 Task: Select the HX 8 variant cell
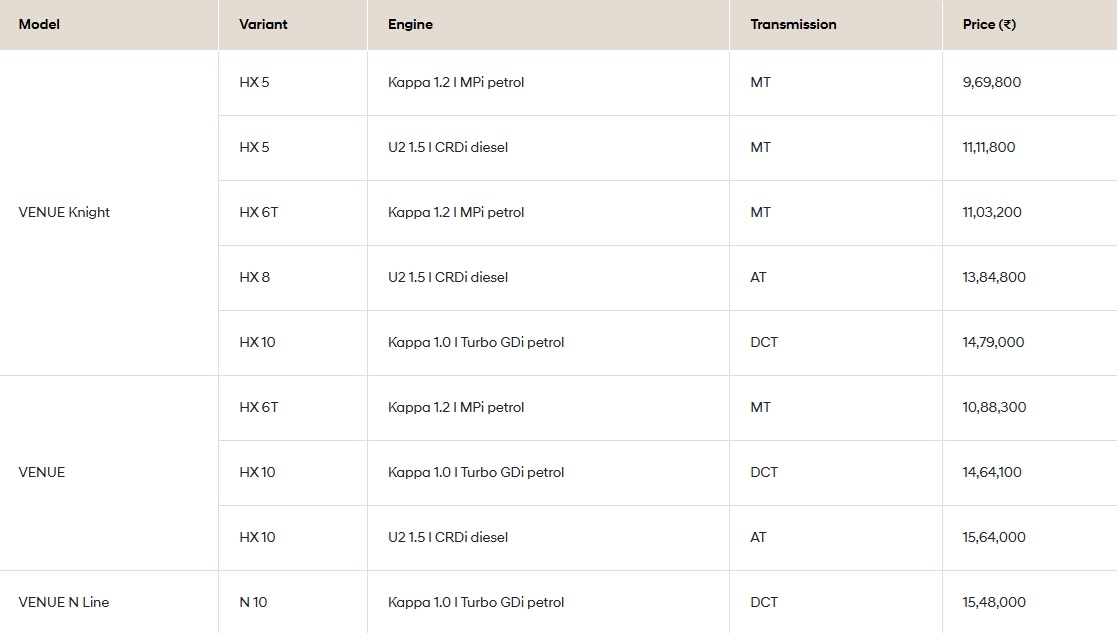(x=254, y=277)
